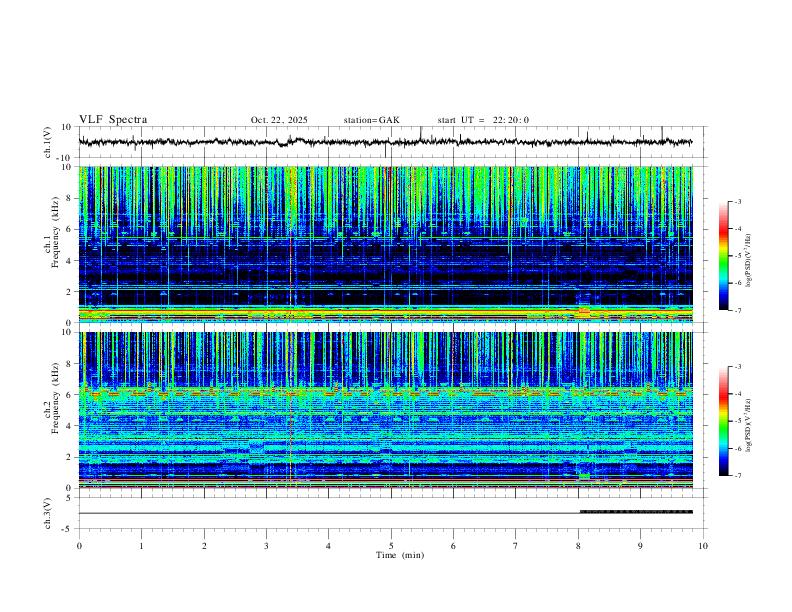Click the 5 minute tick label on time axis
792x612 pixels.
(391, 546)
